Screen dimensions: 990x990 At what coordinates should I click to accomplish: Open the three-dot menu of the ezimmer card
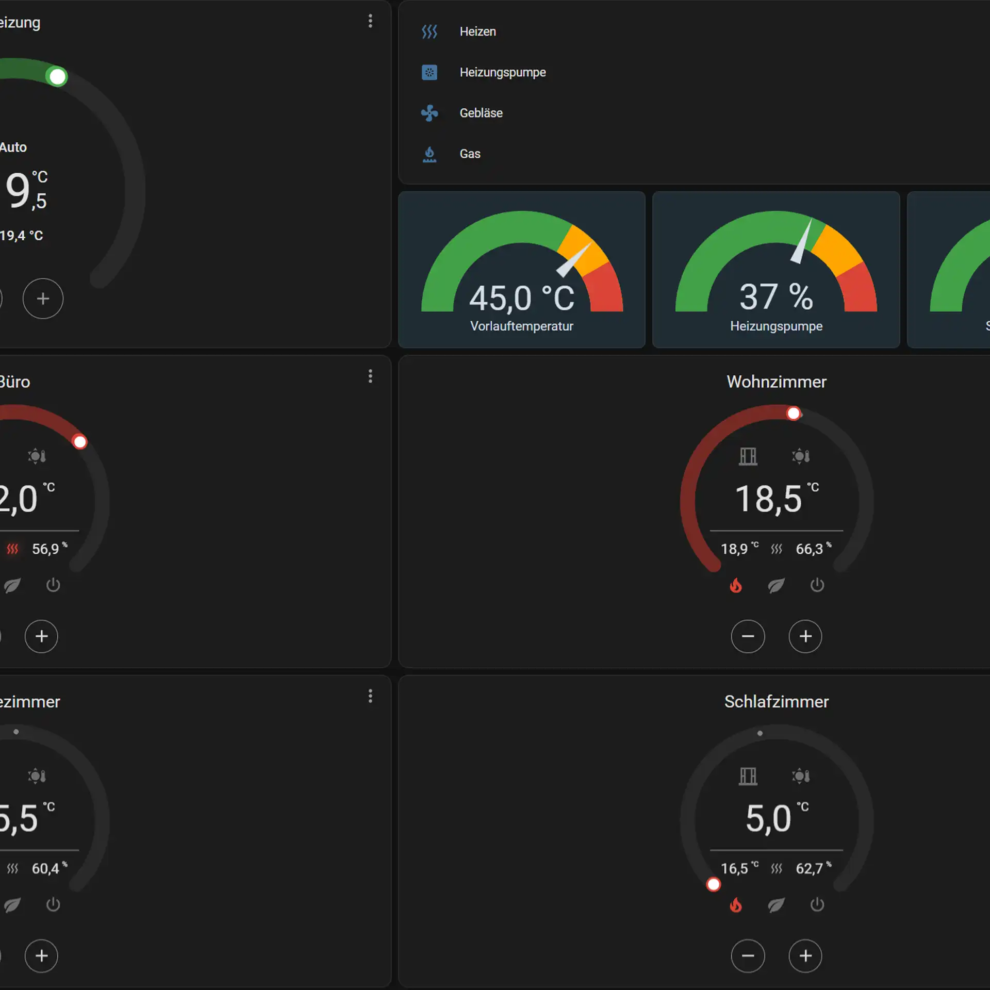371,696
